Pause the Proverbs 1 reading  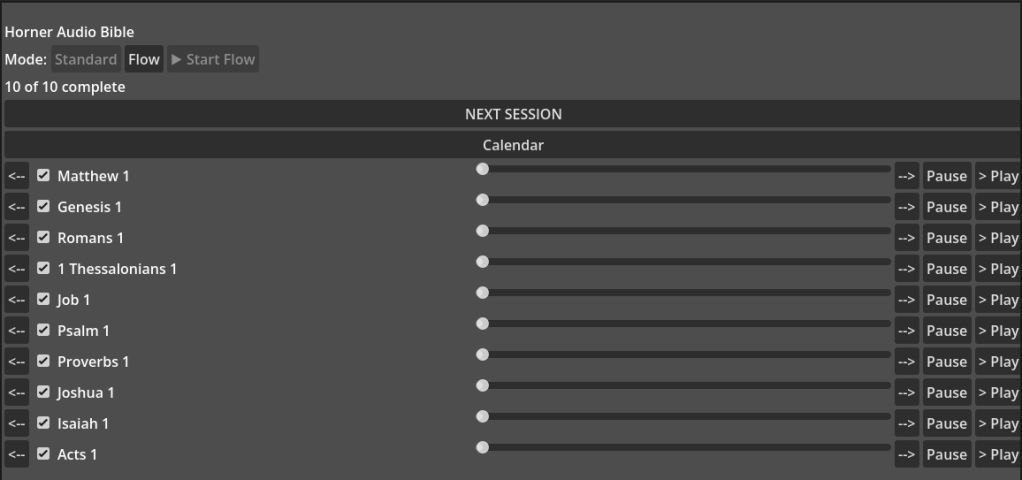point(947,362)
